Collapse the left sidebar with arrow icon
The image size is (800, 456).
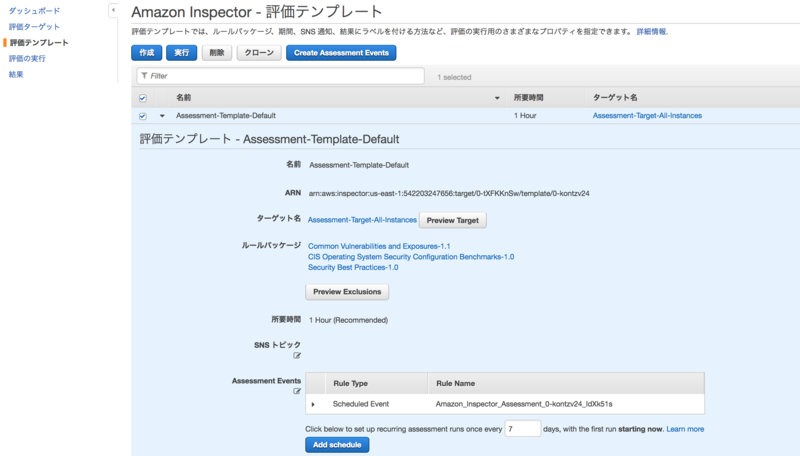(113, 10)
